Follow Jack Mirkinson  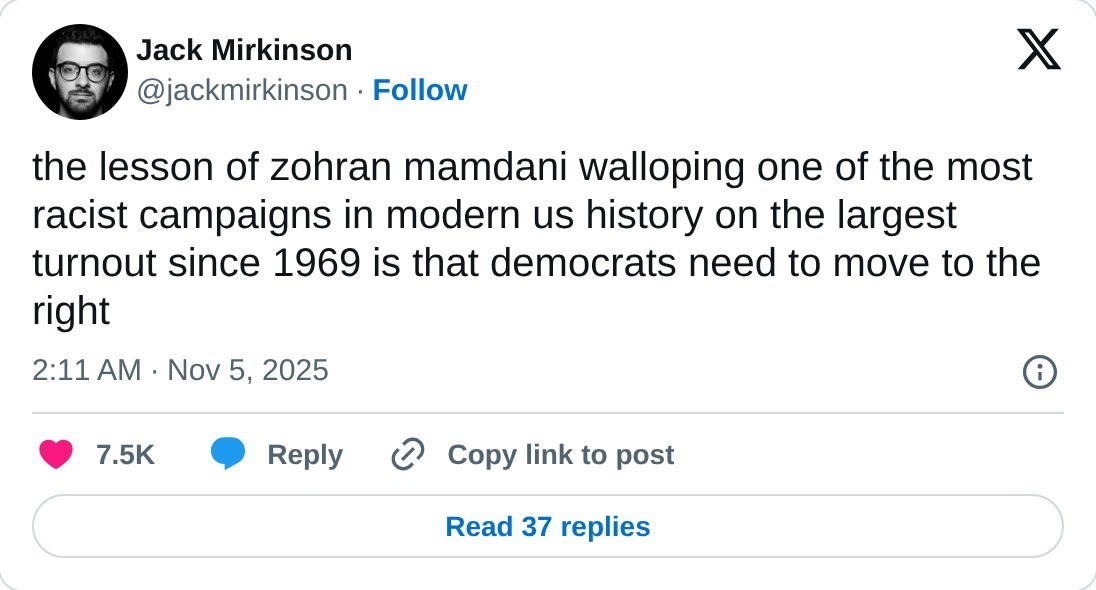420,91
